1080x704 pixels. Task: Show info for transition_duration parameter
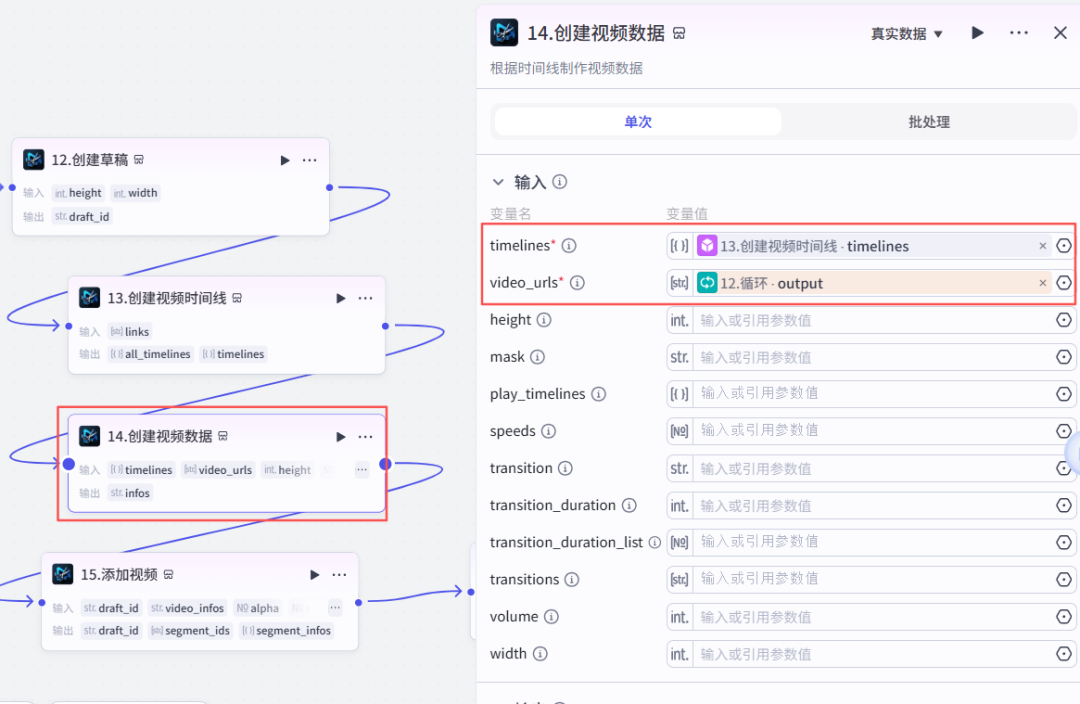point(629,506)
